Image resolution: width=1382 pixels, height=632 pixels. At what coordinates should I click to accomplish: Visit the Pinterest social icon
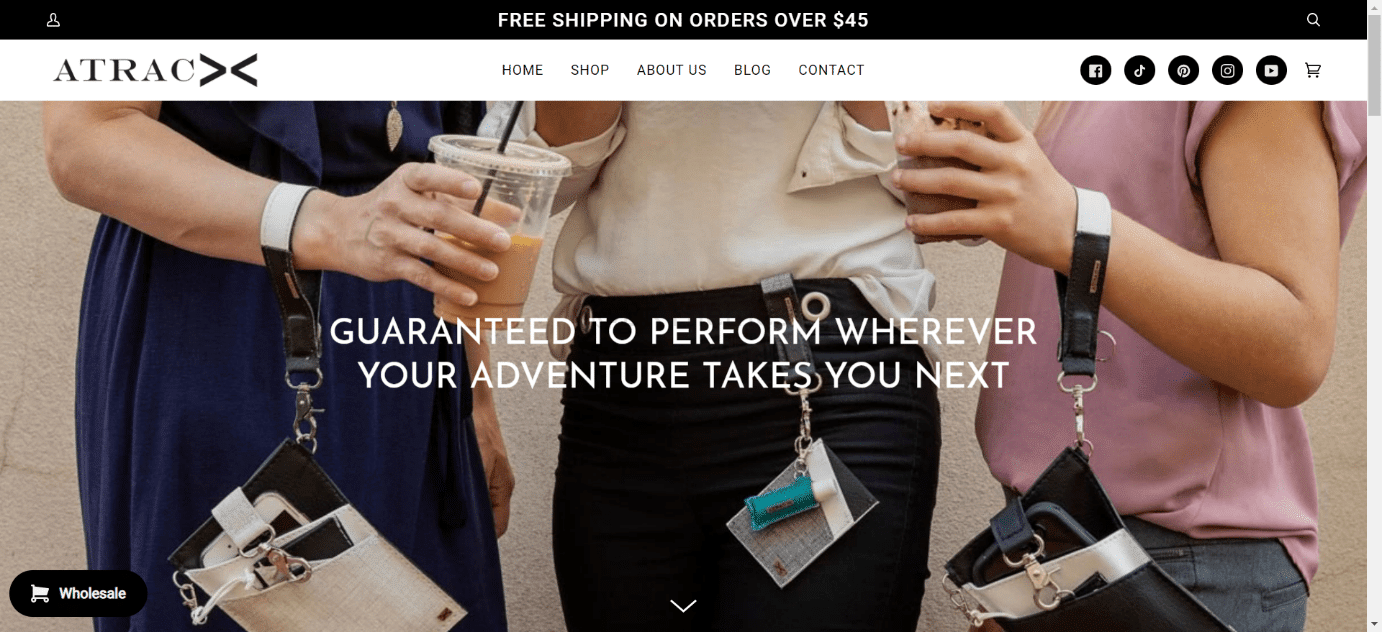coord(1184,70)
